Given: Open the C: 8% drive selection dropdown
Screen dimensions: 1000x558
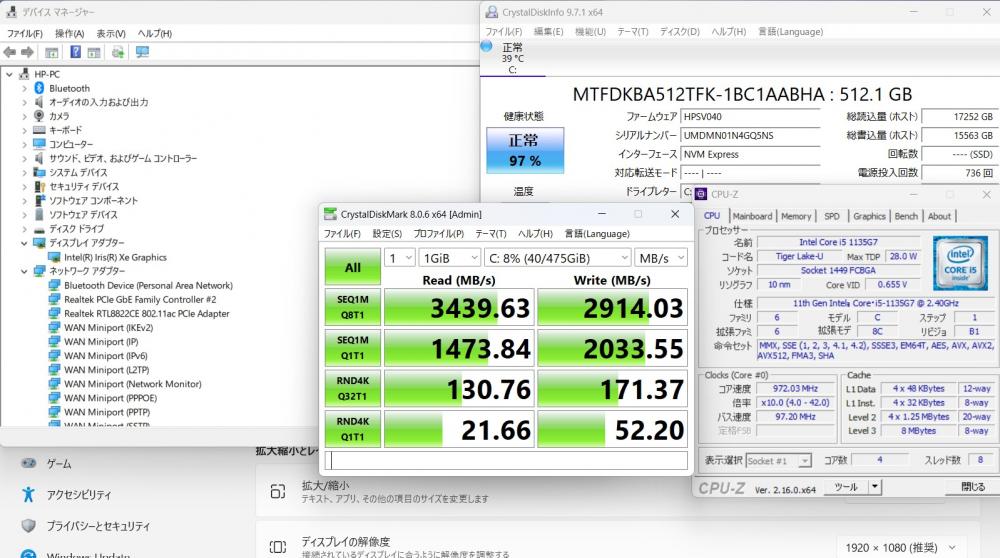Looking at the screenshot, I should [x=558, y=258].
